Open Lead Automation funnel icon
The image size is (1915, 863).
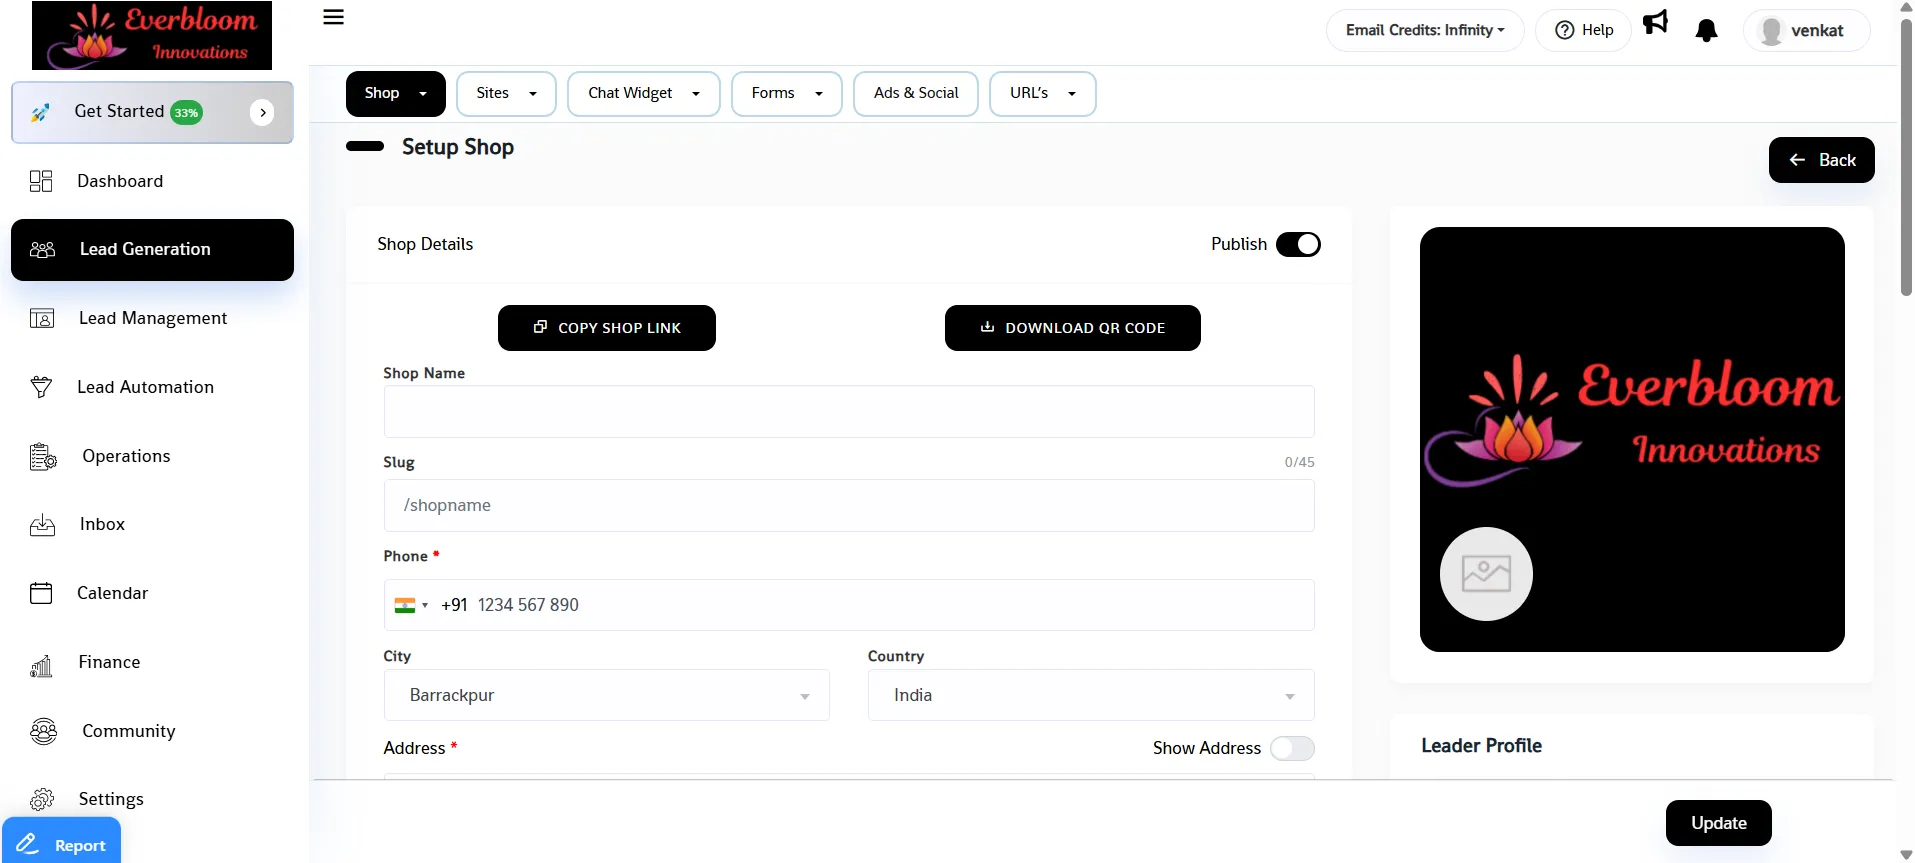click(x=41, y=387)
